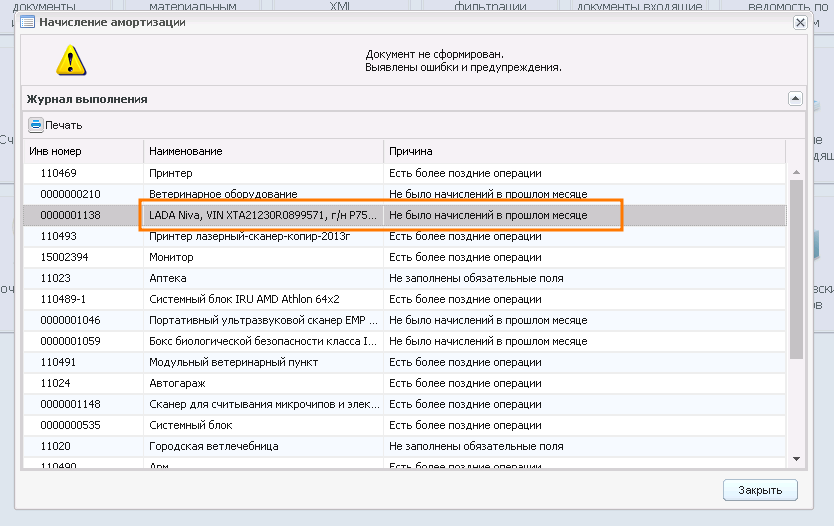Select inventory number 0000001059
Viewport: 834px width, 526px height.
coord(70,341)
